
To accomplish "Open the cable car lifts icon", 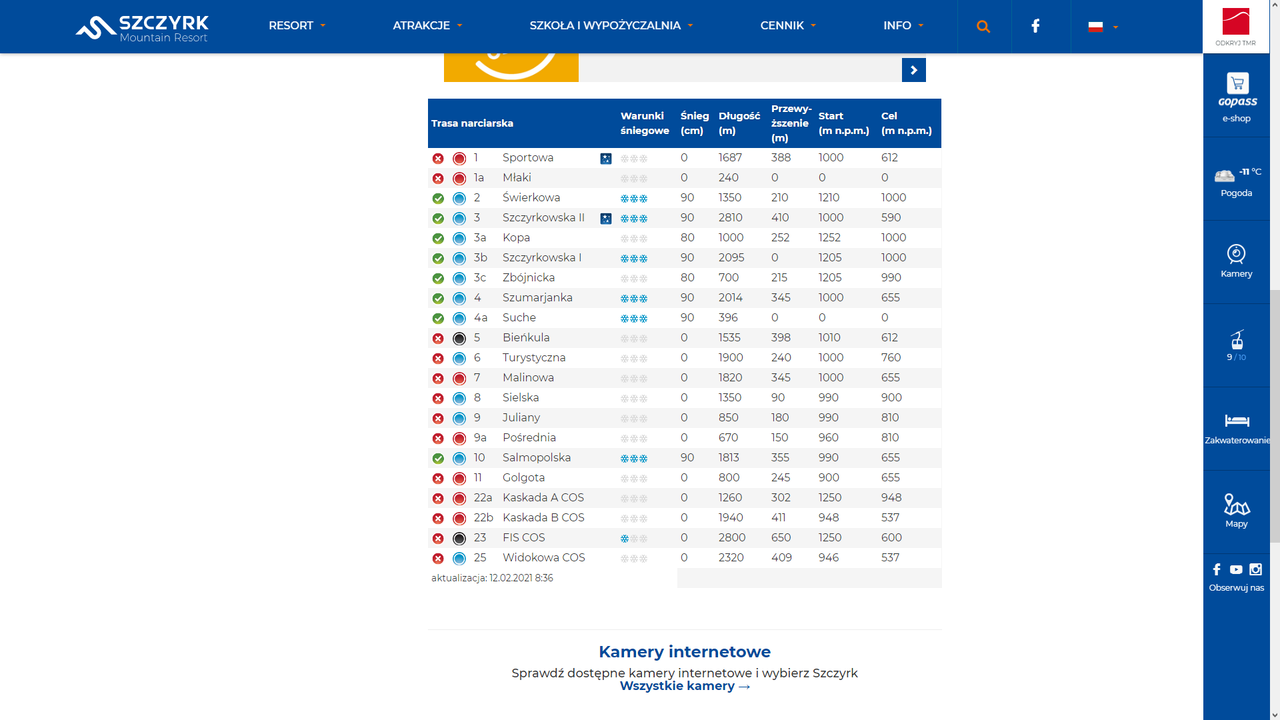I will [1237, 340].
